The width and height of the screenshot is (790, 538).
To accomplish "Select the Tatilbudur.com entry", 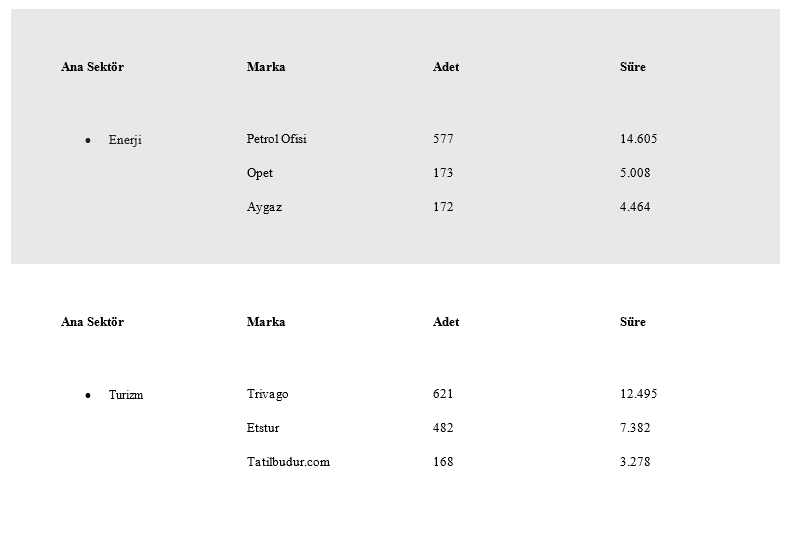I will pos(288,462).
